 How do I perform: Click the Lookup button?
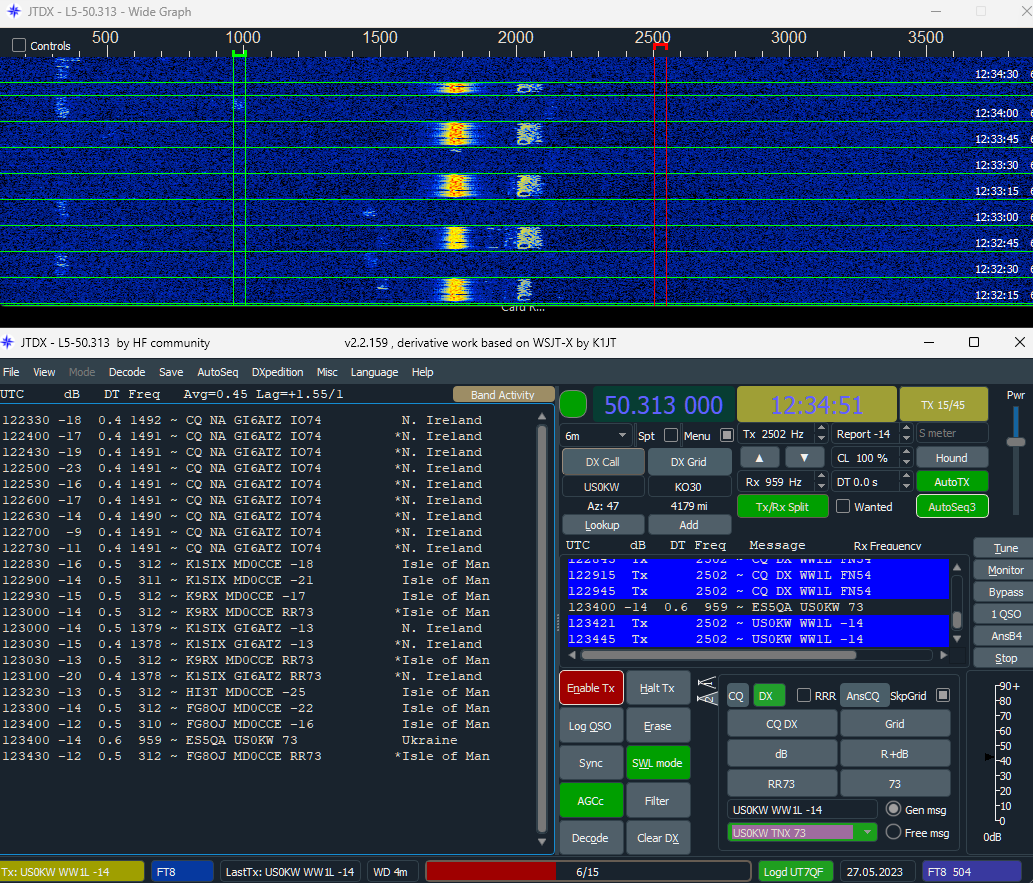601,525
